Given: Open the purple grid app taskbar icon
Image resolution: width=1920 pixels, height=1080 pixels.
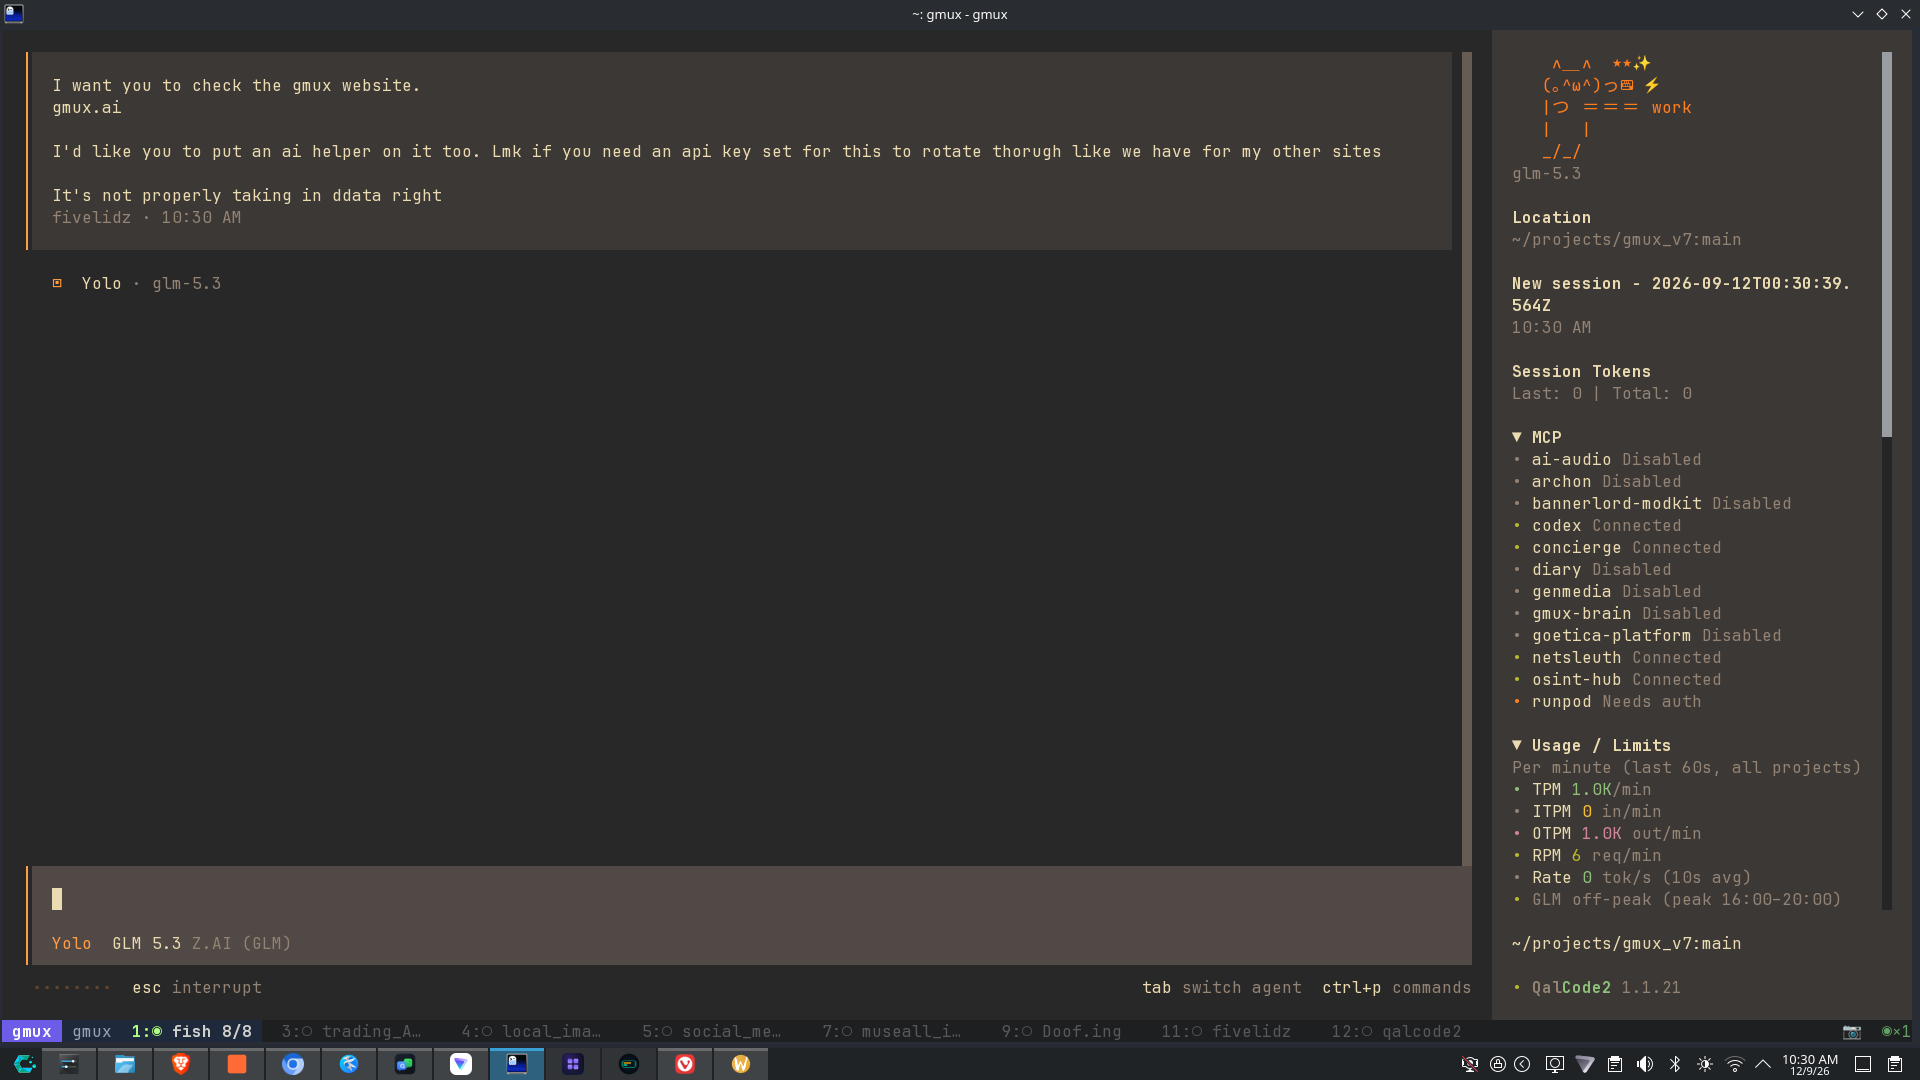Looking at the screenshot, I should point(573,1064).
